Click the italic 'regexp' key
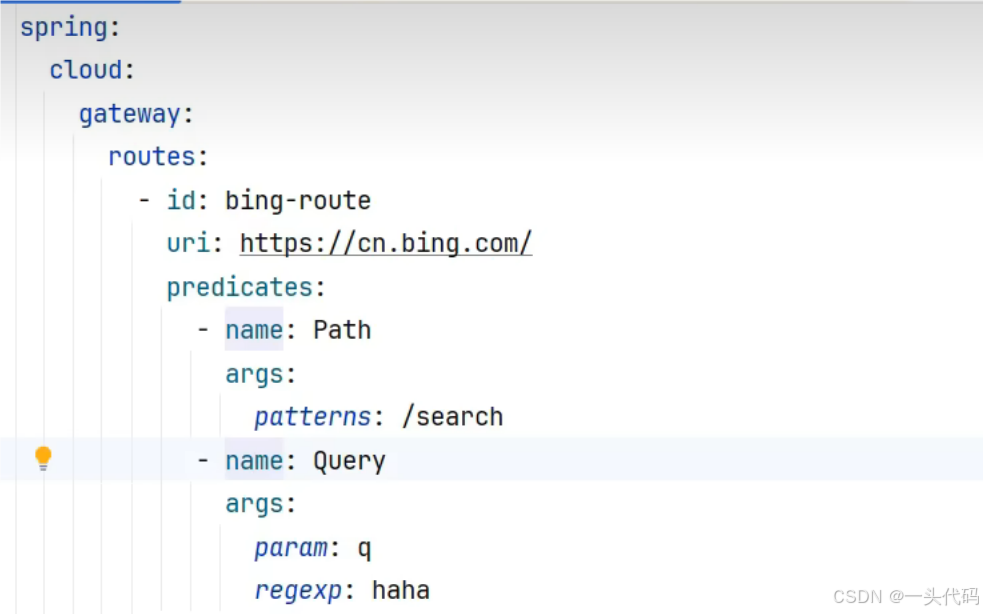Viewport: 983px width, 614px height. pos(298,591)
